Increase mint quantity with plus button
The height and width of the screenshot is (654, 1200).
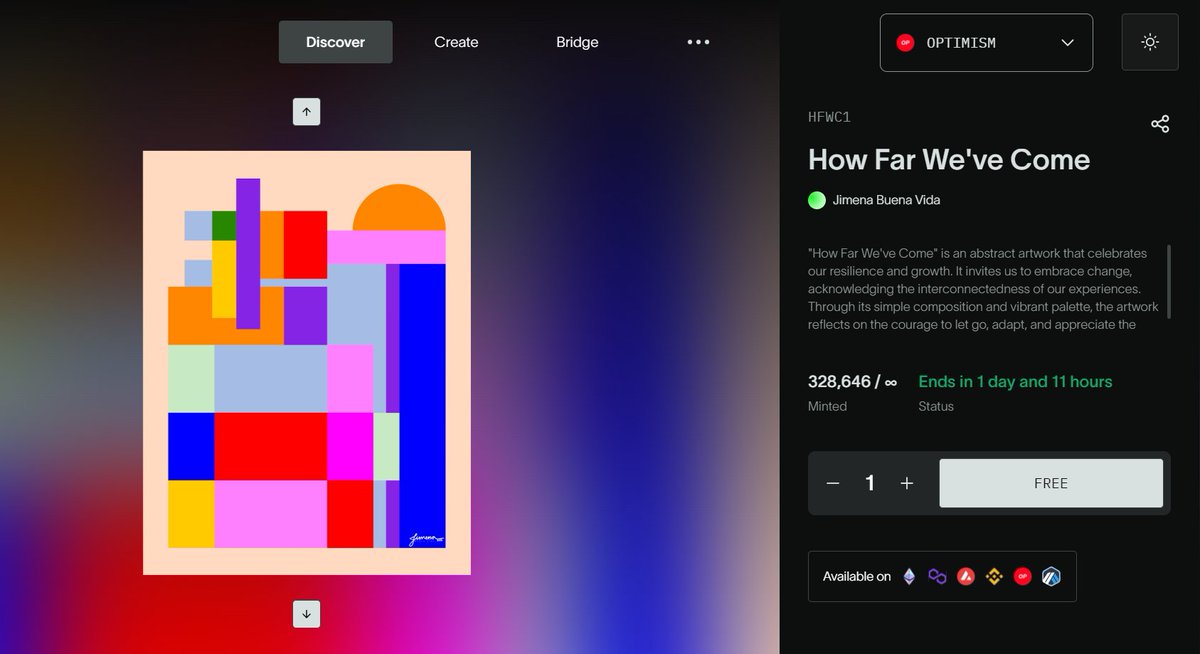pyautogui.click(x=907, y=483)
